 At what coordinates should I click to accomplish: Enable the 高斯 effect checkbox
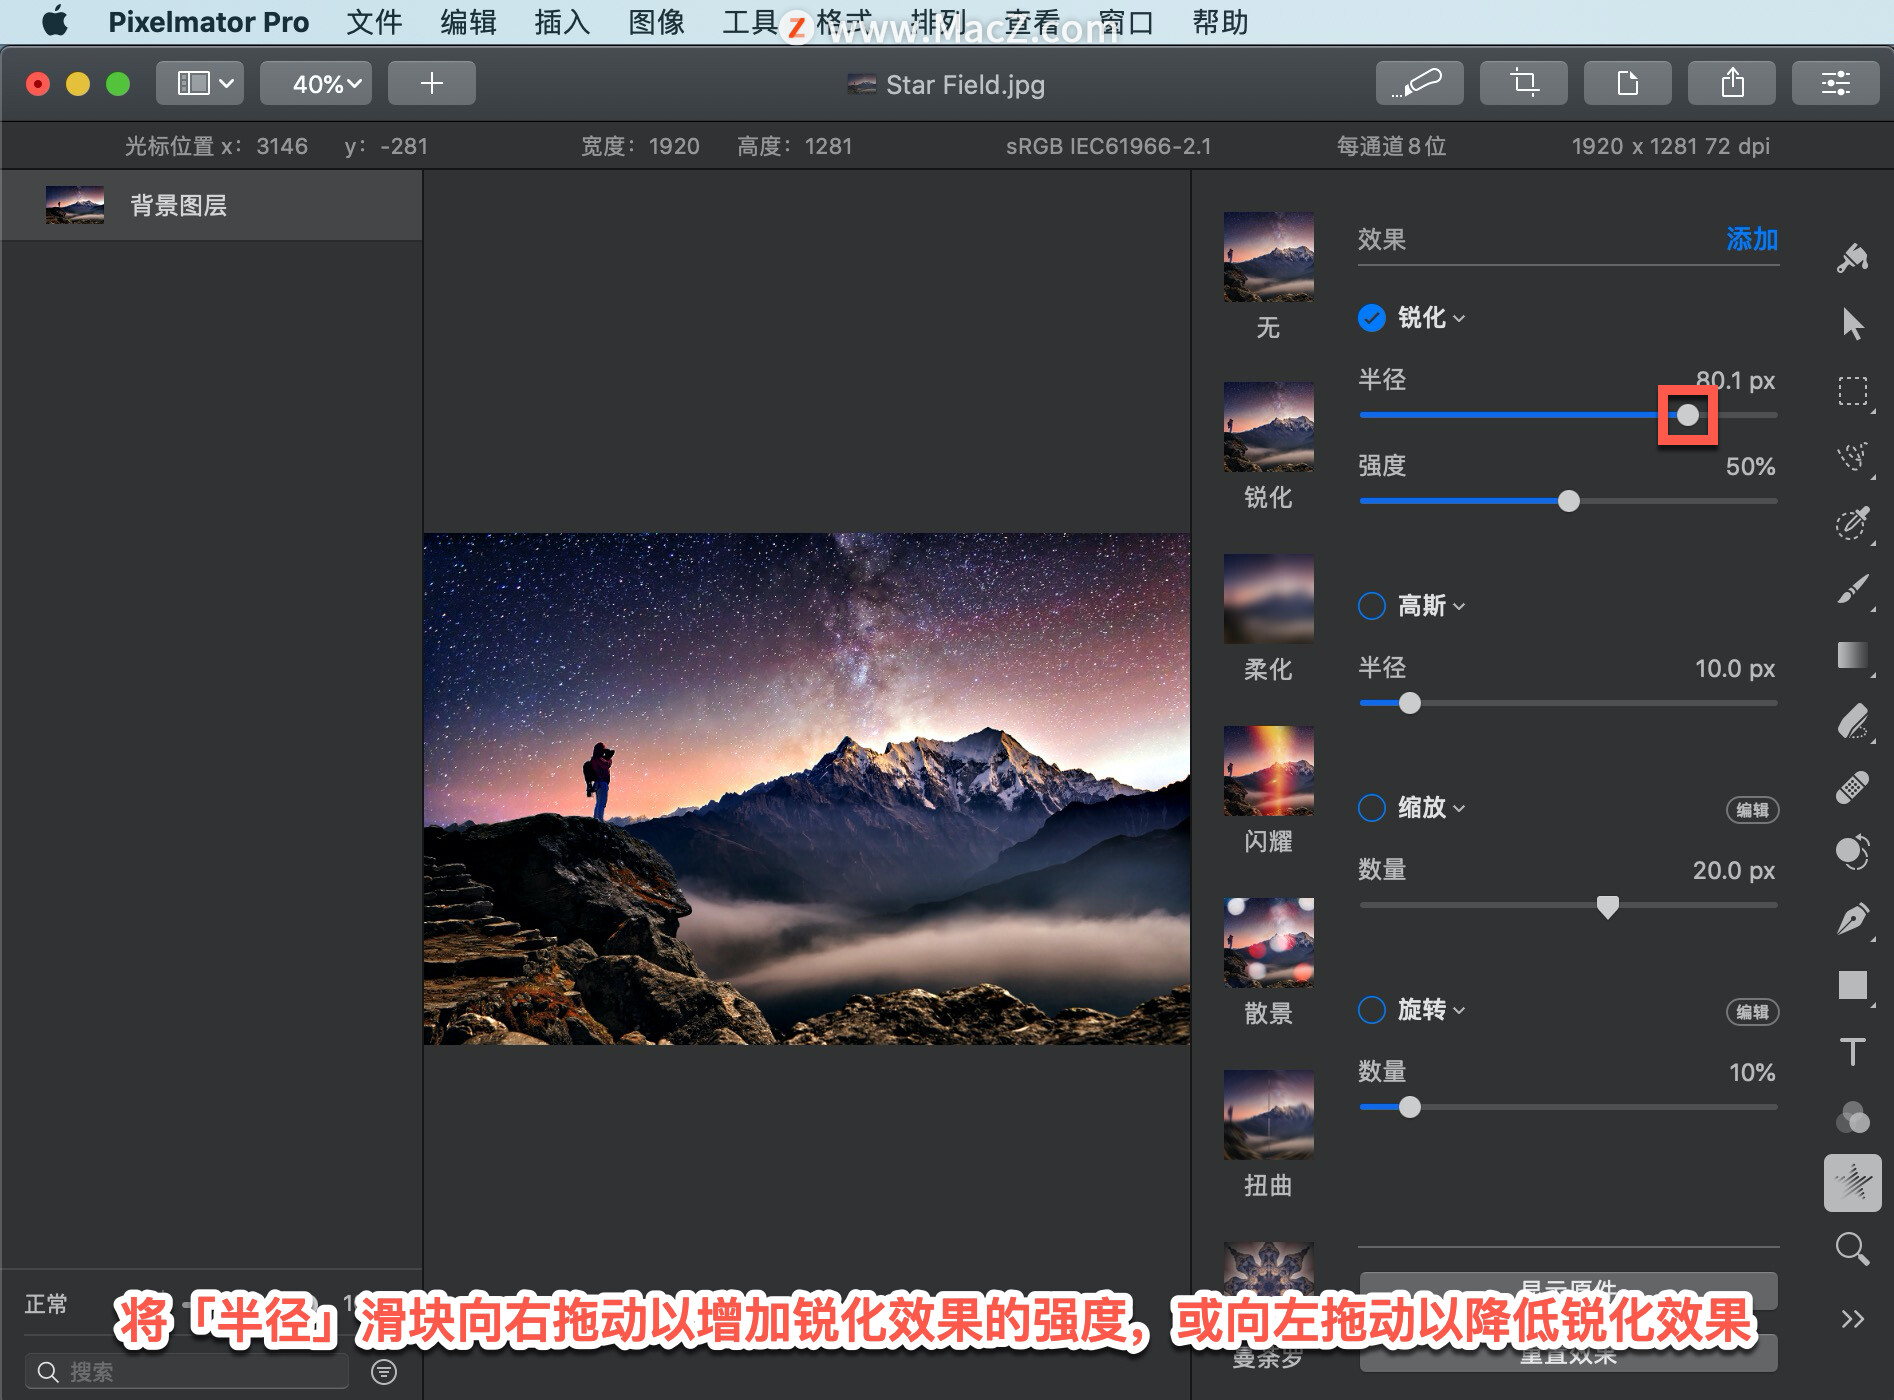[1371, 606]
